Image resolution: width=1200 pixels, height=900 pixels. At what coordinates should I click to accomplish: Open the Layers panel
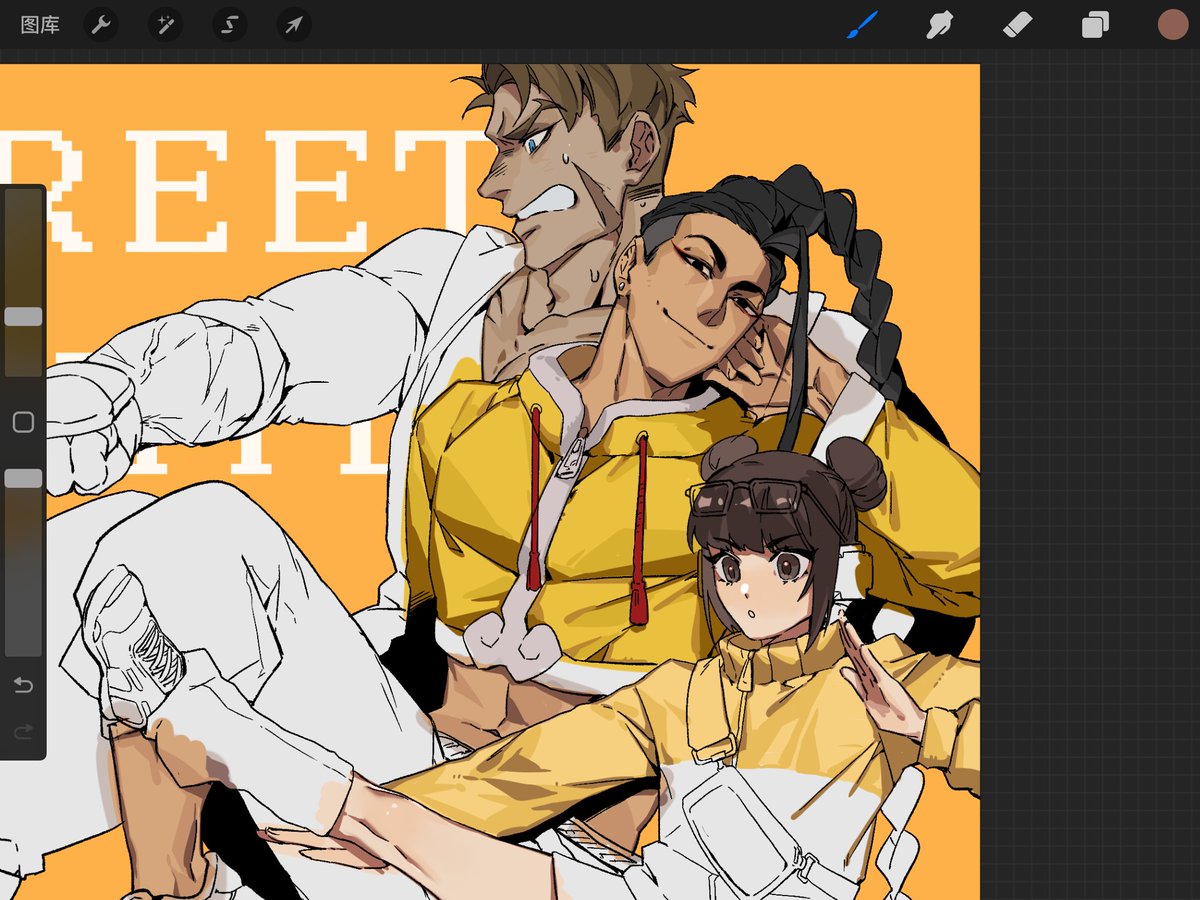point(1095,25)
